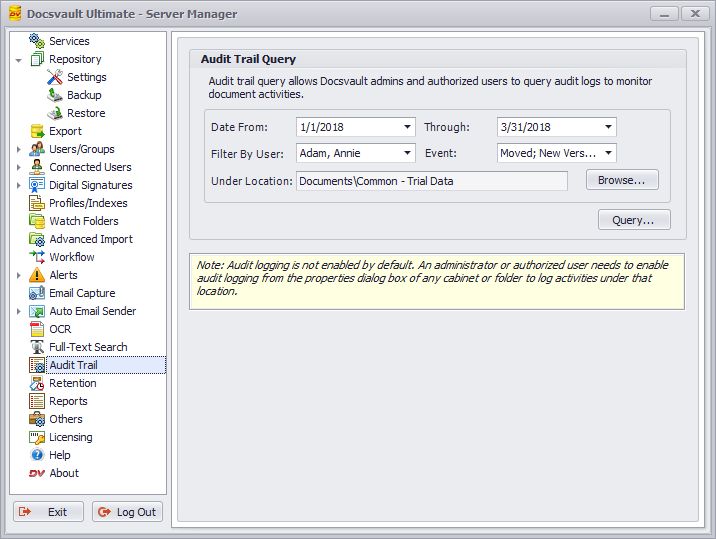716x539 pixels.
Task: Click the Connected Users icon
Action: click(x=37, y=167)
